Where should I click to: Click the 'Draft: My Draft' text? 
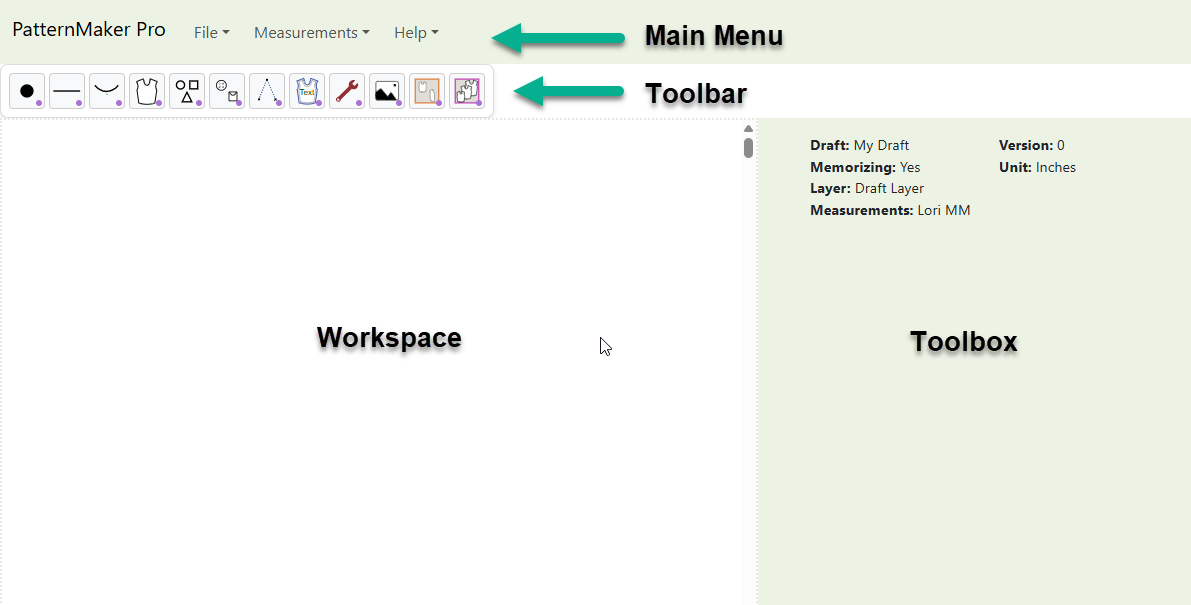pyautogui.click(x=860, y=145)
